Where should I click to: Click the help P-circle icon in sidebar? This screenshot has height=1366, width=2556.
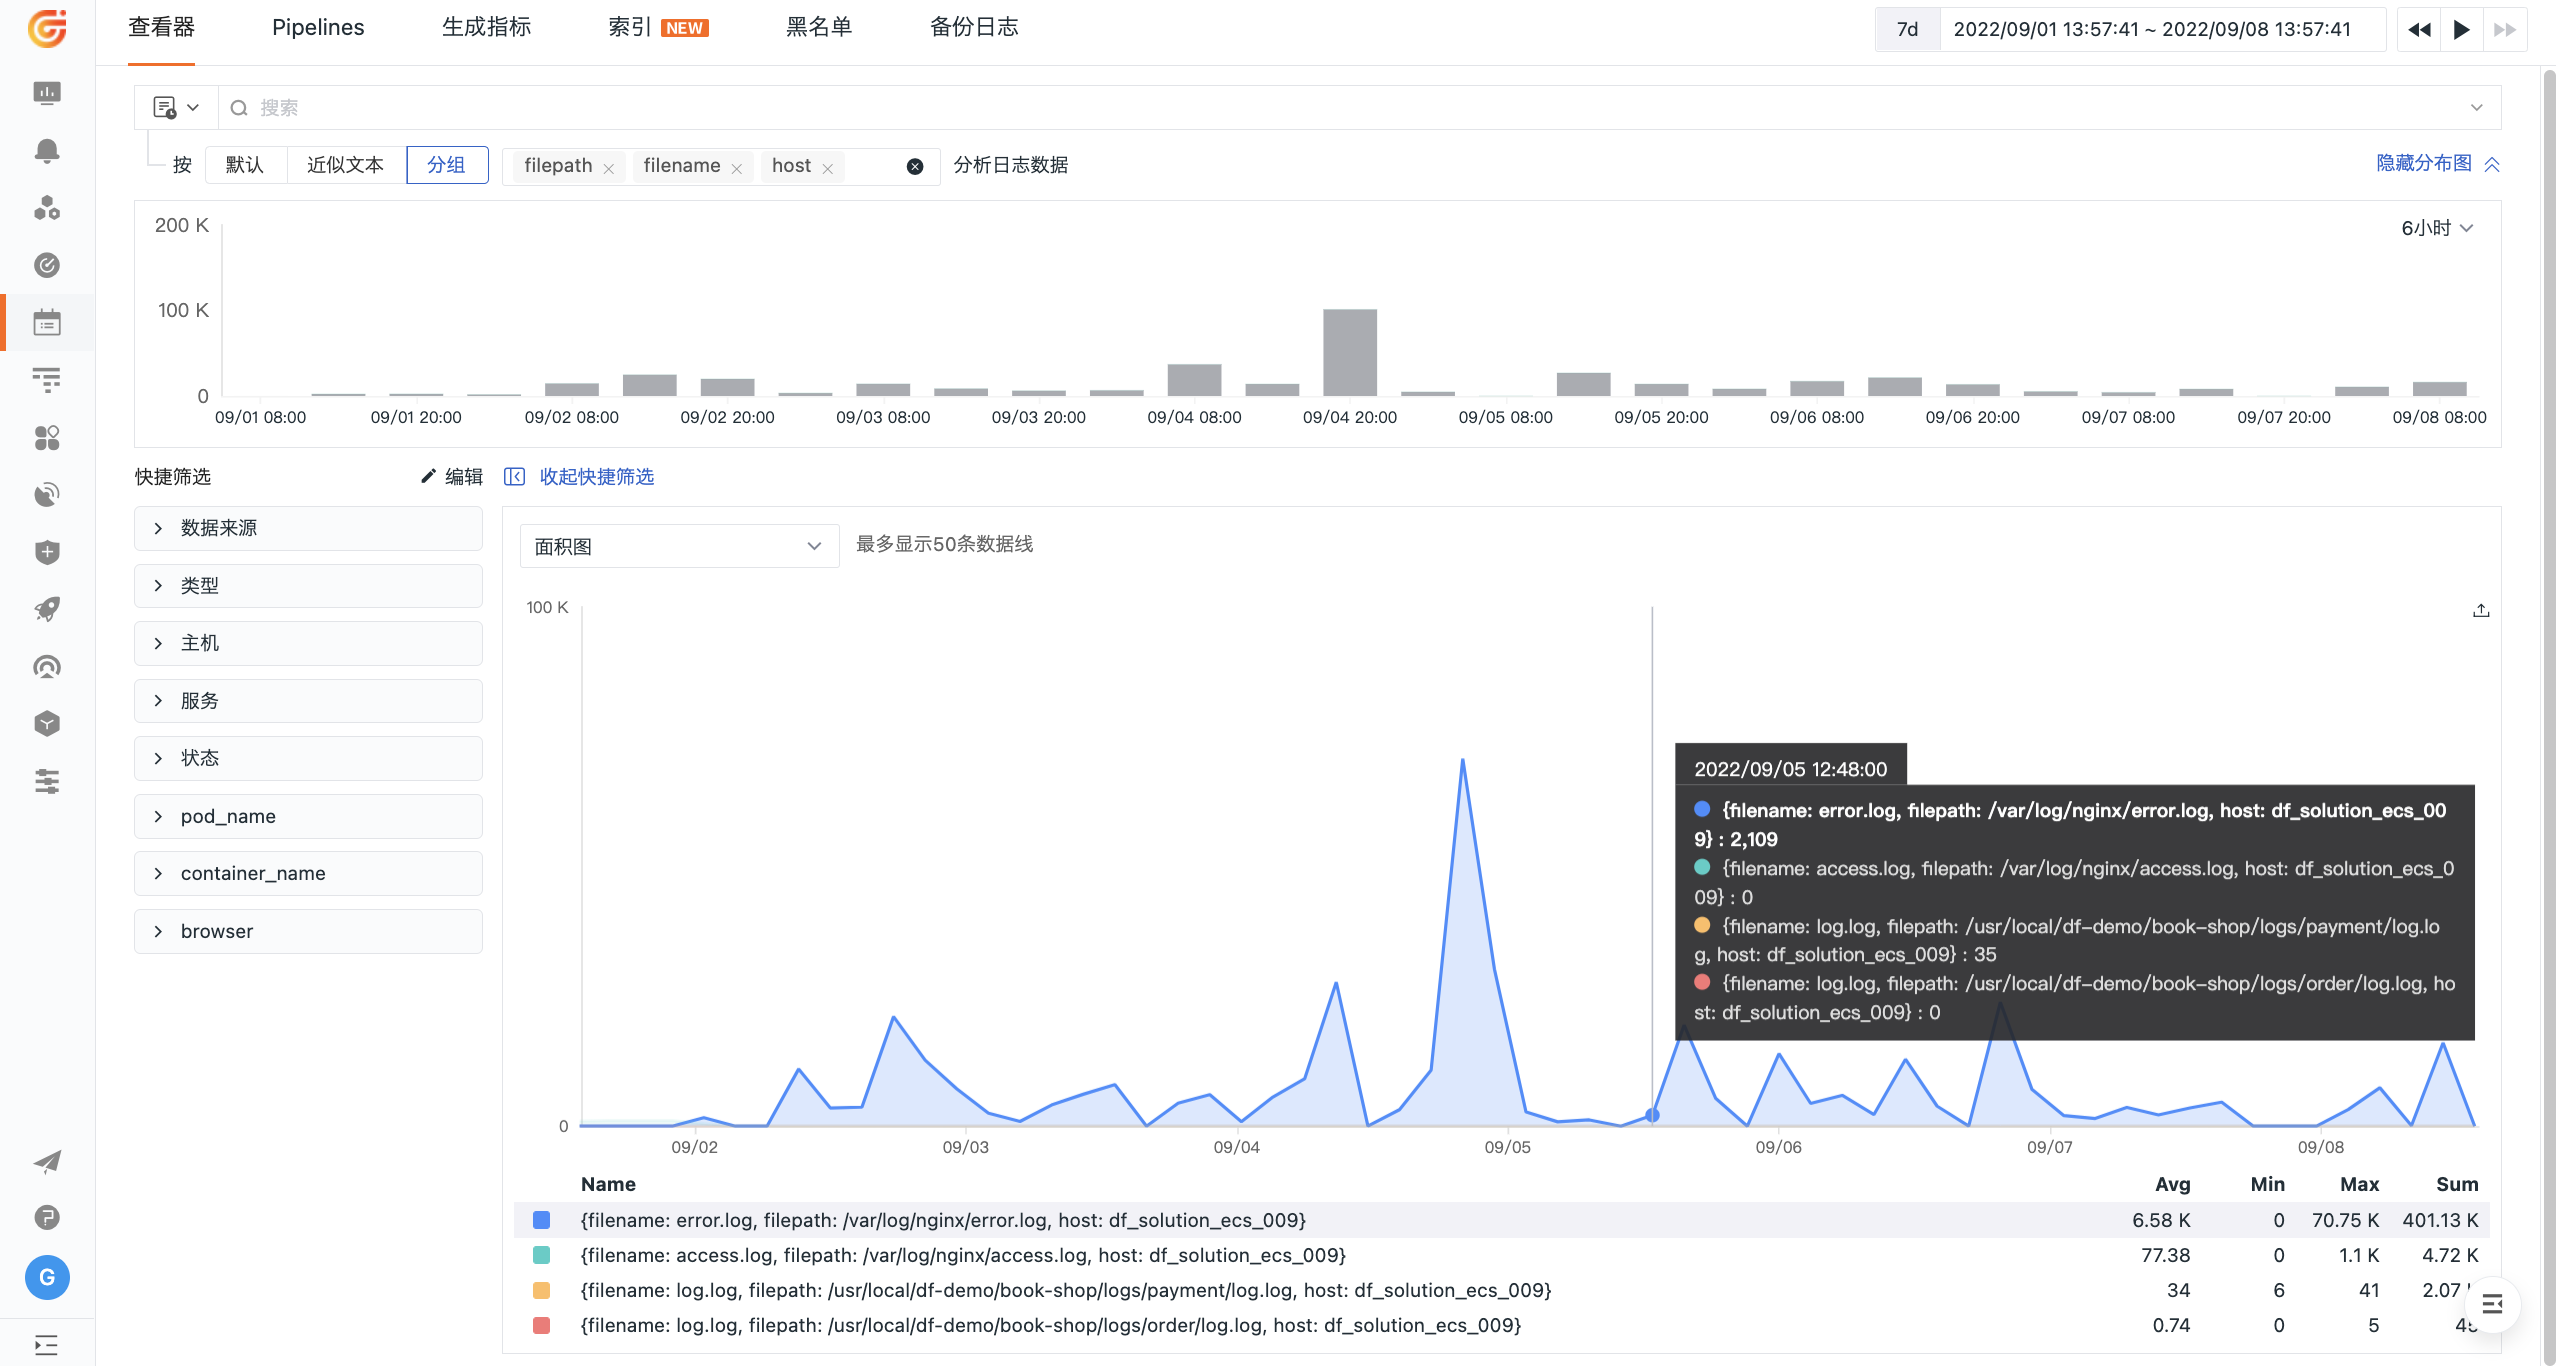click(x=47, y=1217)
